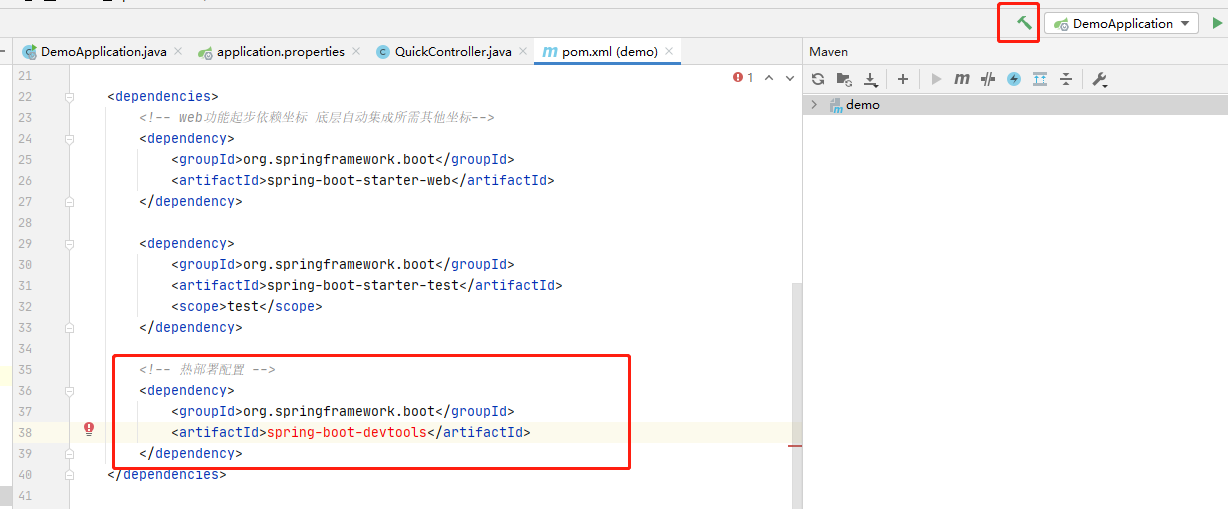Click Maven download sources icon
This screenshot has width=1228, height=509.
click(x=871, y=79)
